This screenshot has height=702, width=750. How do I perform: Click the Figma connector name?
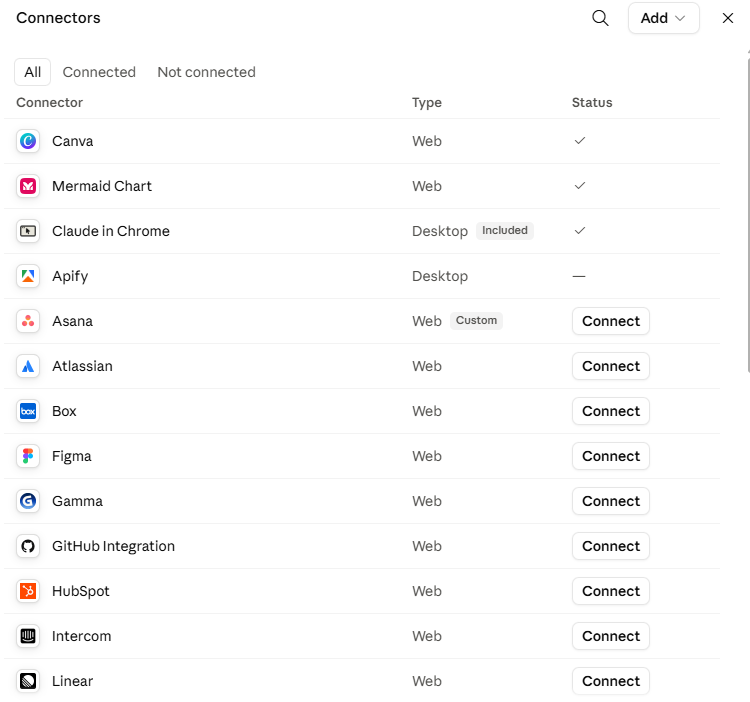click(71, 456)
